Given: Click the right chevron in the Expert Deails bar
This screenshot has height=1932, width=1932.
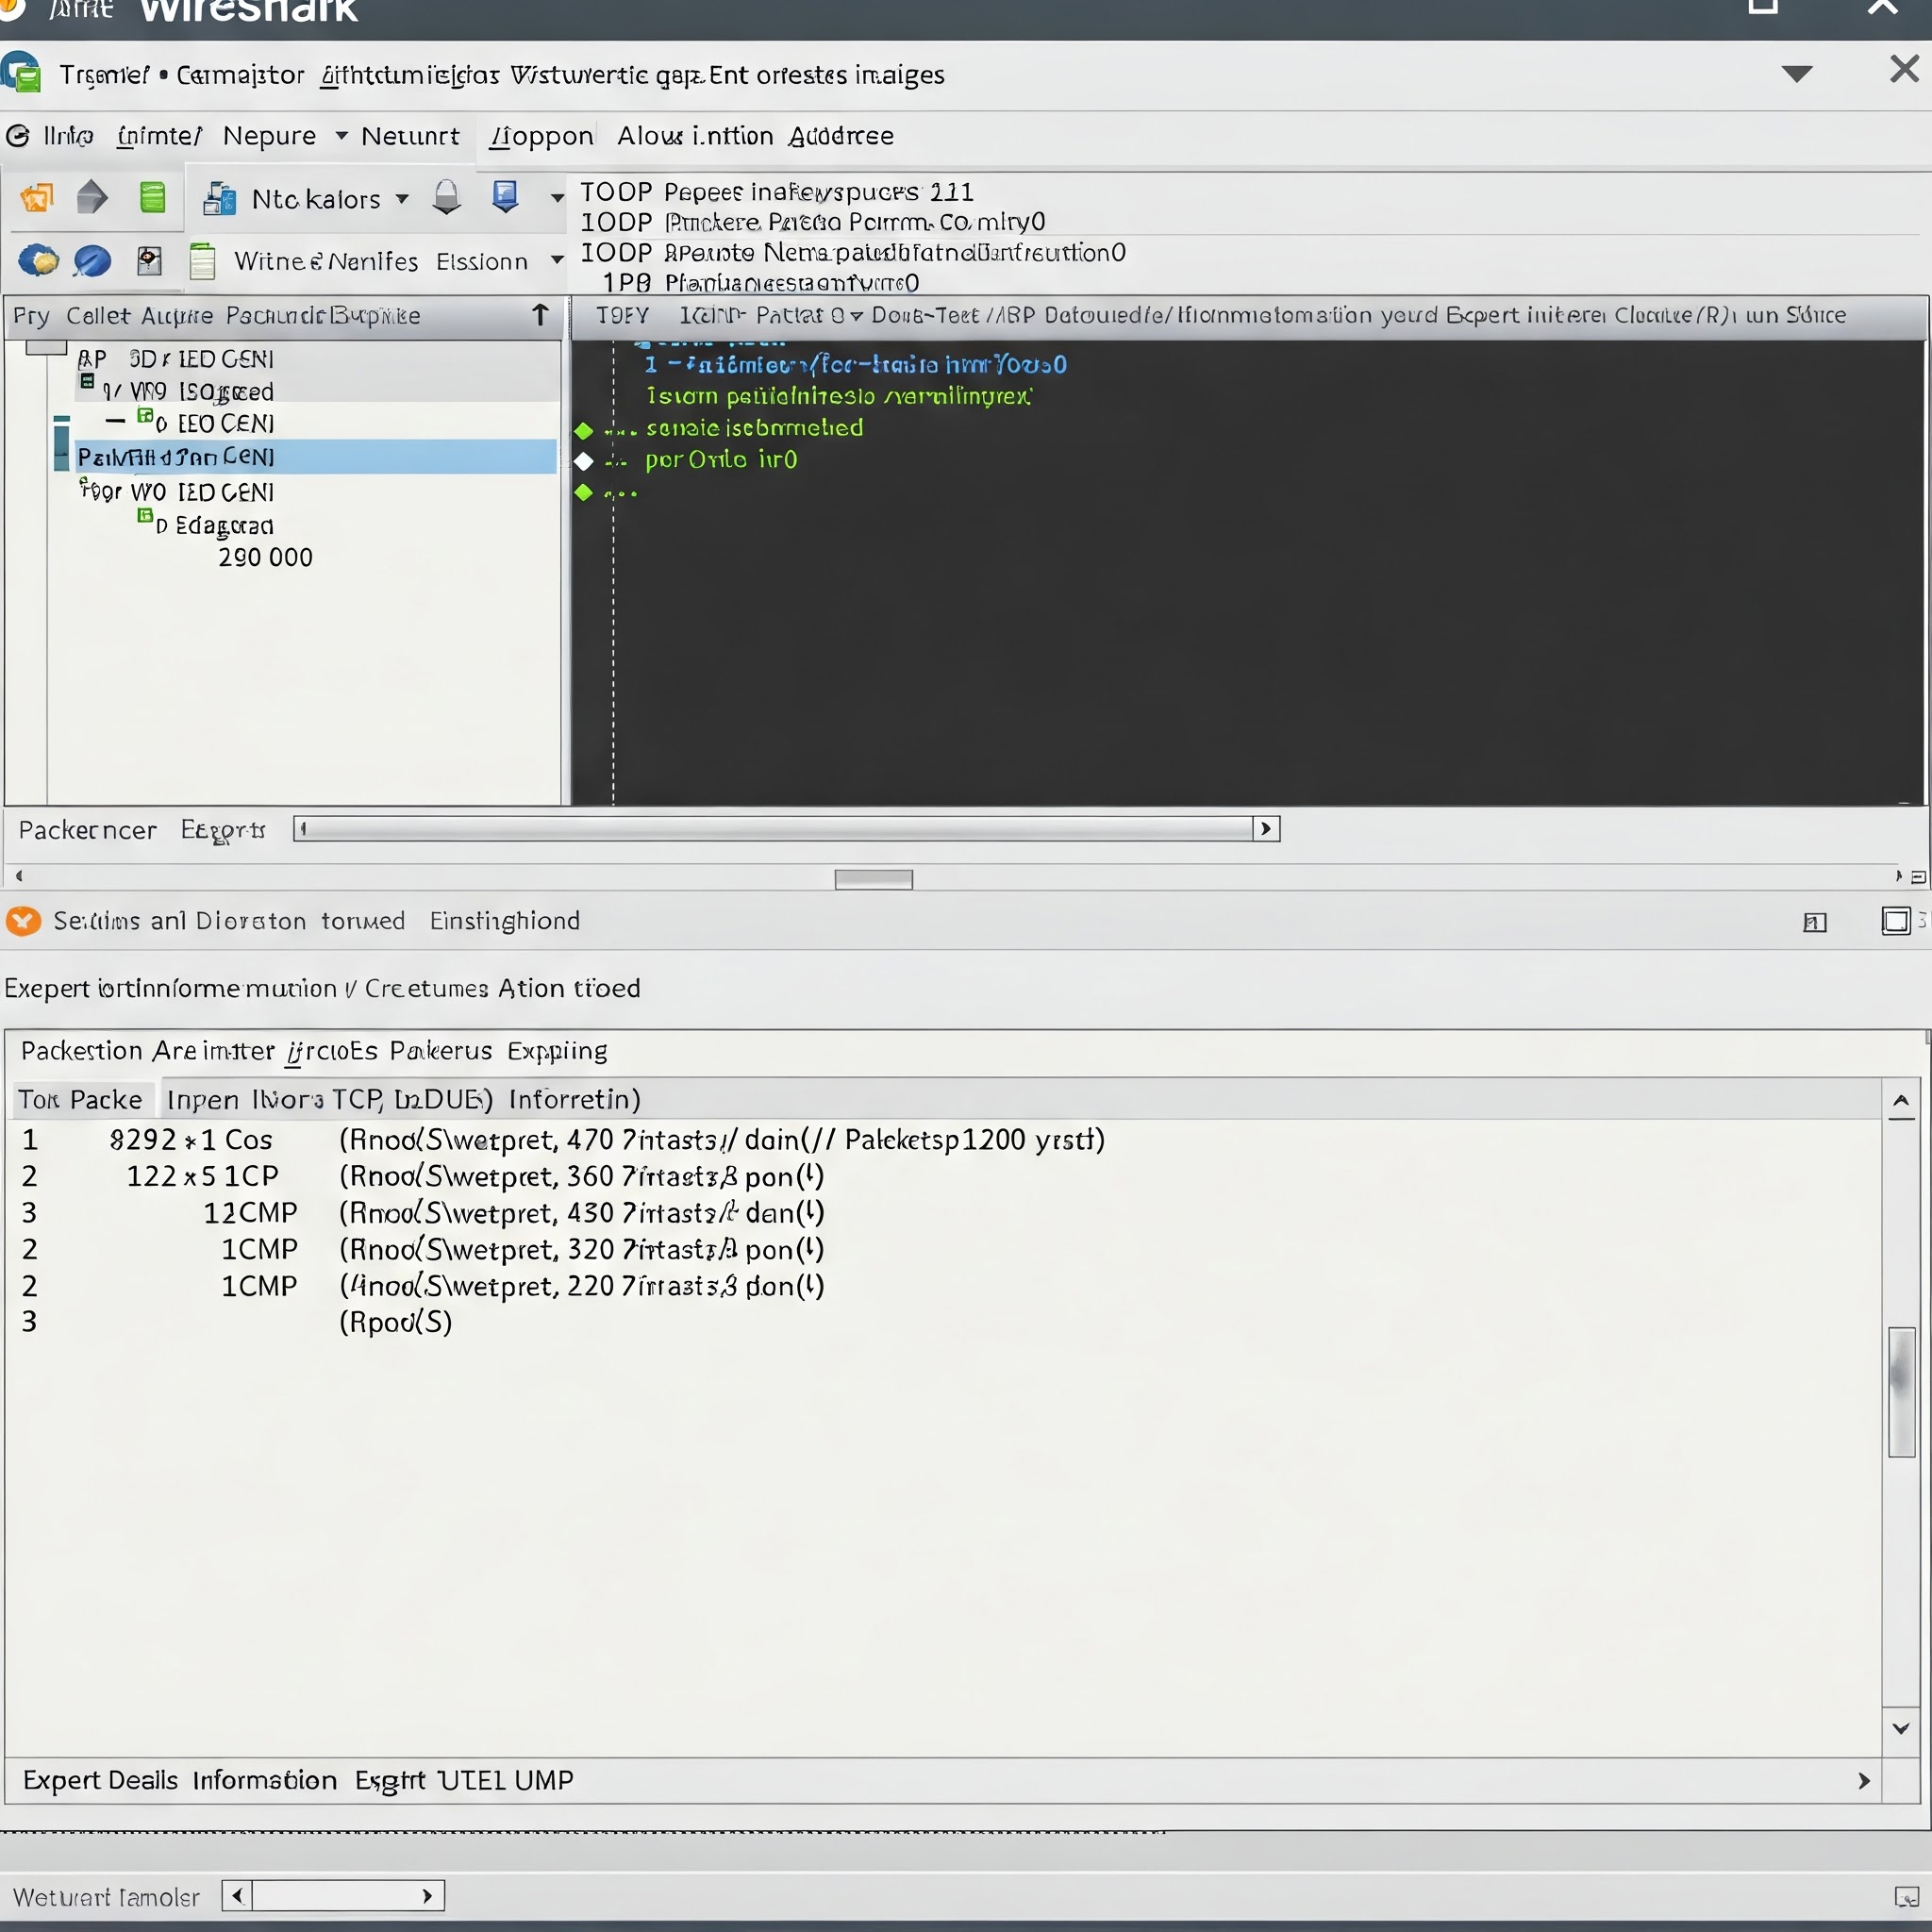Looking at the screenshot, I should 1864,1781.
